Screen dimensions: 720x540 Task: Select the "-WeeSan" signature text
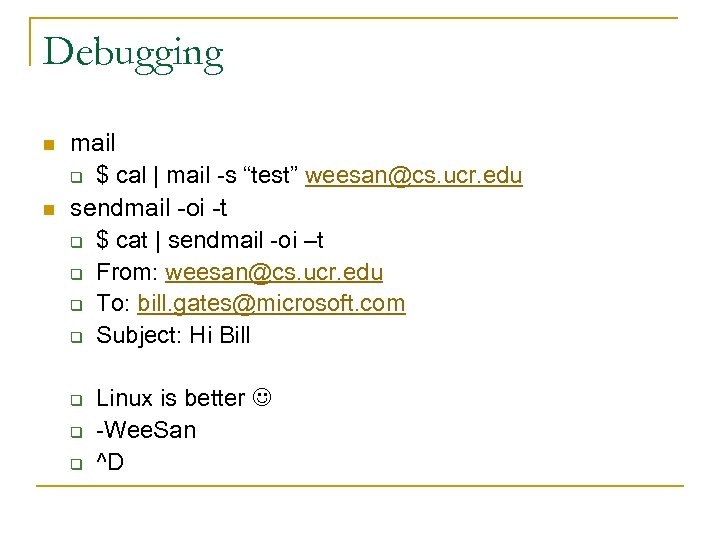pos(146,430)
